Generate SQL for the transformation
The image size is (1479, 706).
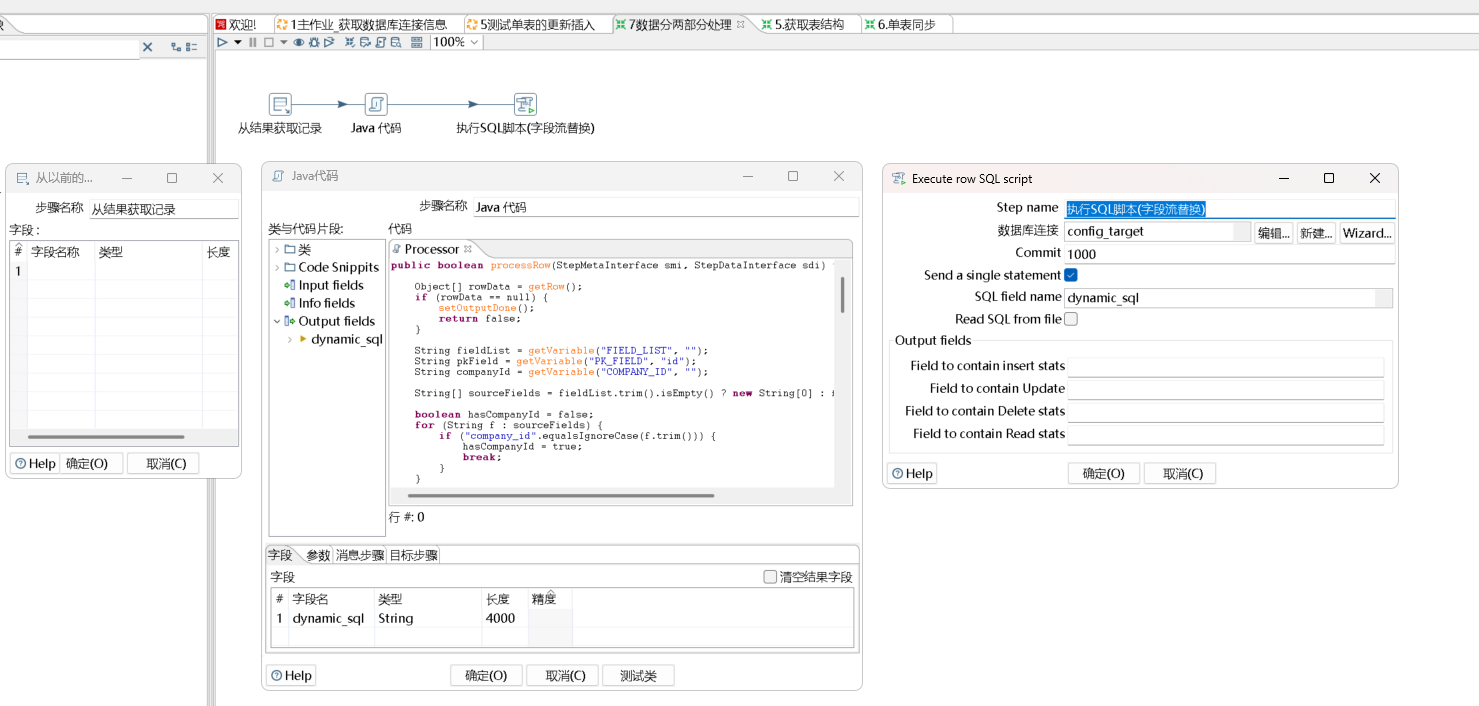click(381, 42)
